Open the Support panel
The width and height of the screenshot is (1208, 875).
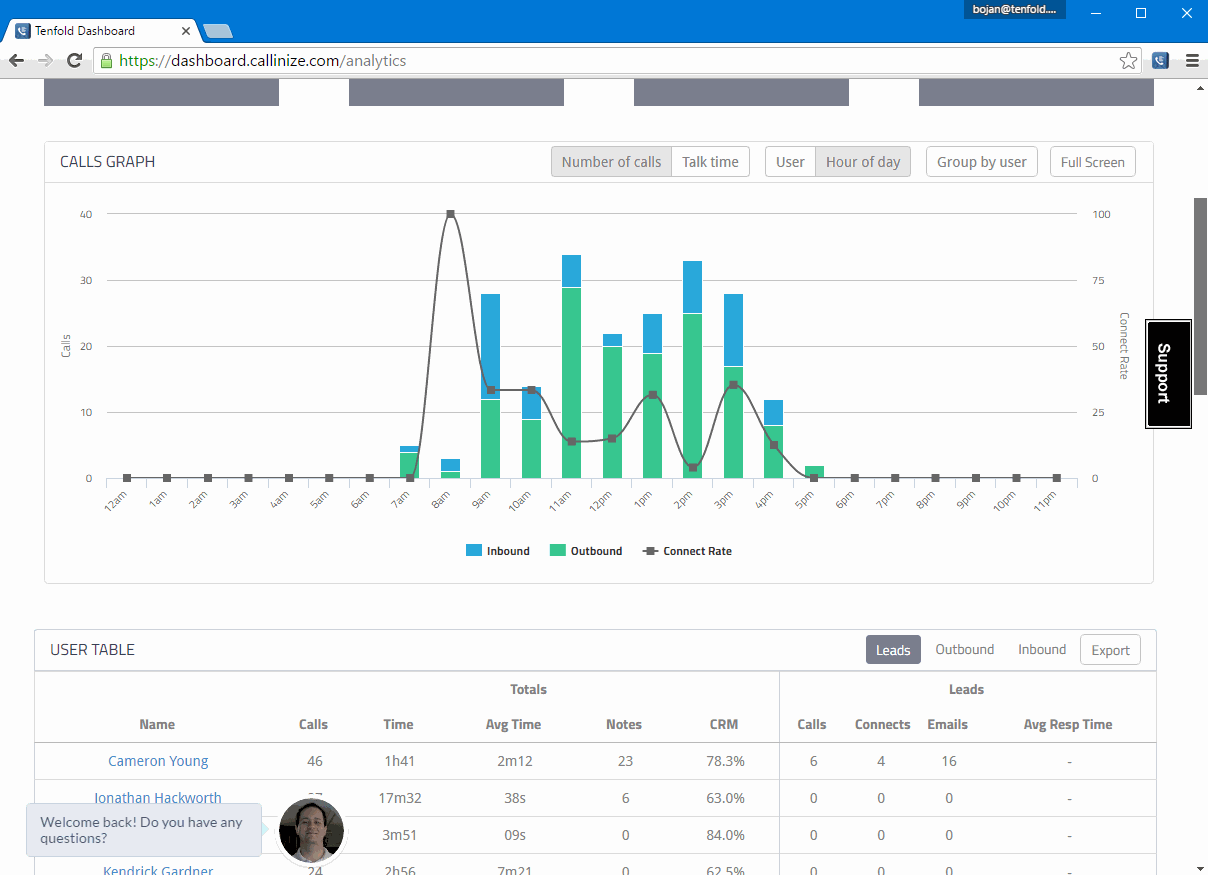tap(1168, 373)
